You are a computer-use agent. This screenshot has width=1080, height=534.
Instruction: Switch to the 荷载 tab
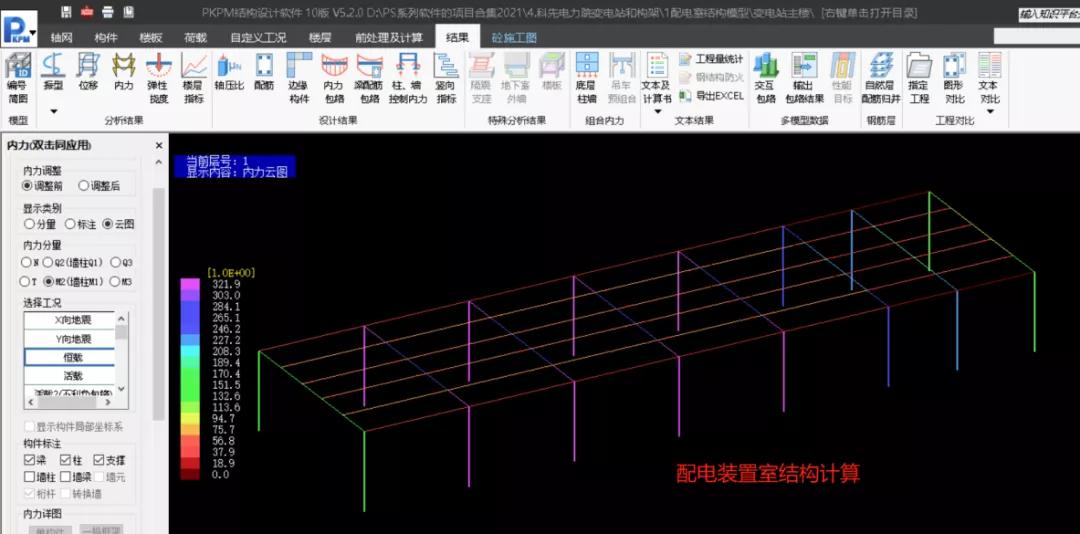pos(195,38)
